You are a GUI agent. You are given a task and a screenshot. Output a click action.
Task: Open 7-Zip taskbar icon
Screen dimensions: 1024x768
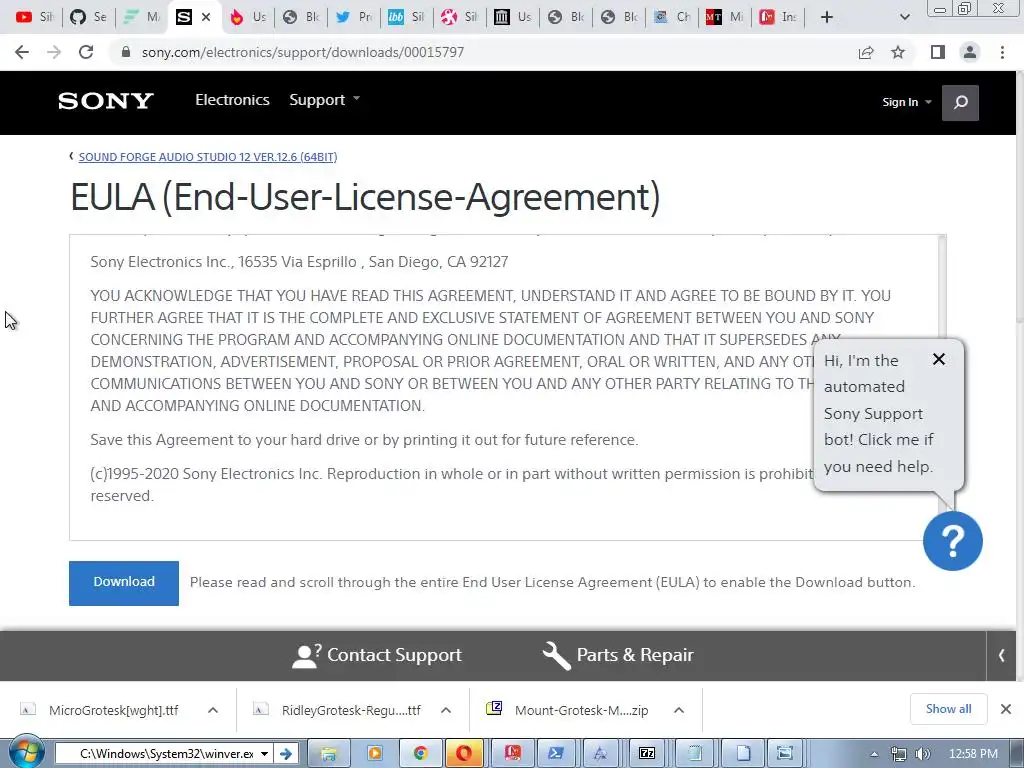[647, 754]
